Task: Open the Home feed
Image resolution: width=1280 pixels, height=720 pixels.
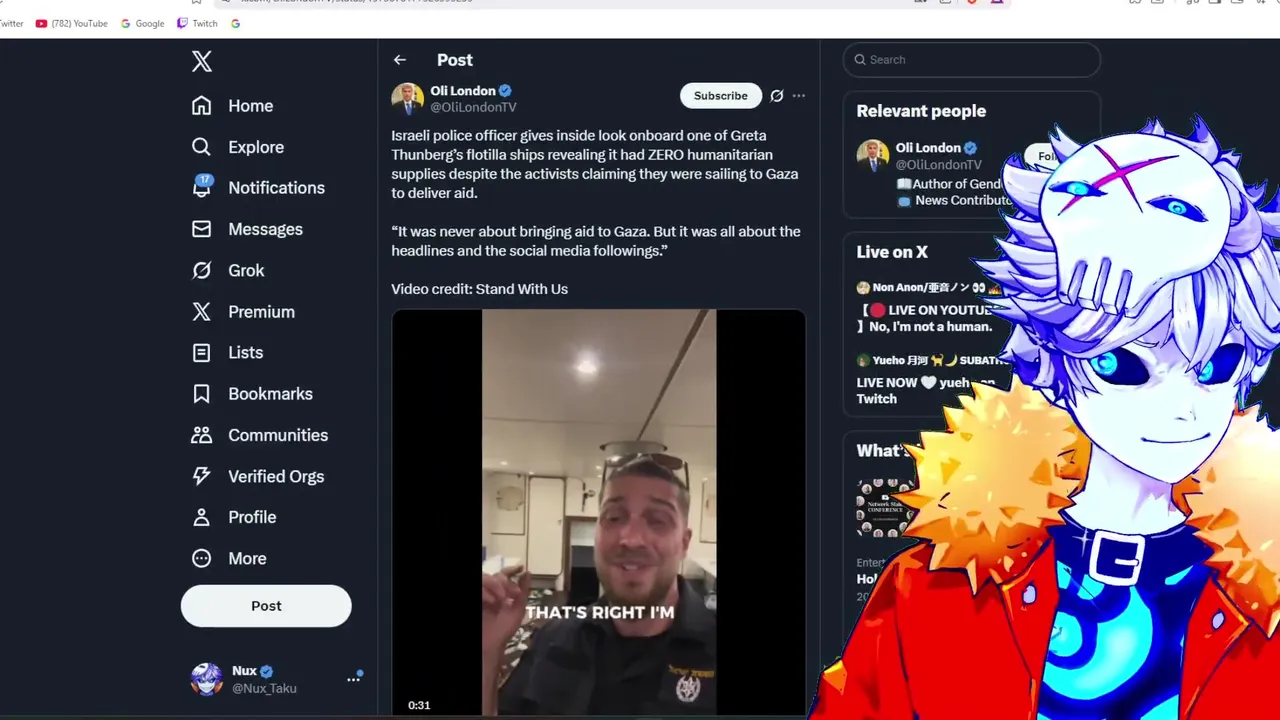Action: point(232,106)
